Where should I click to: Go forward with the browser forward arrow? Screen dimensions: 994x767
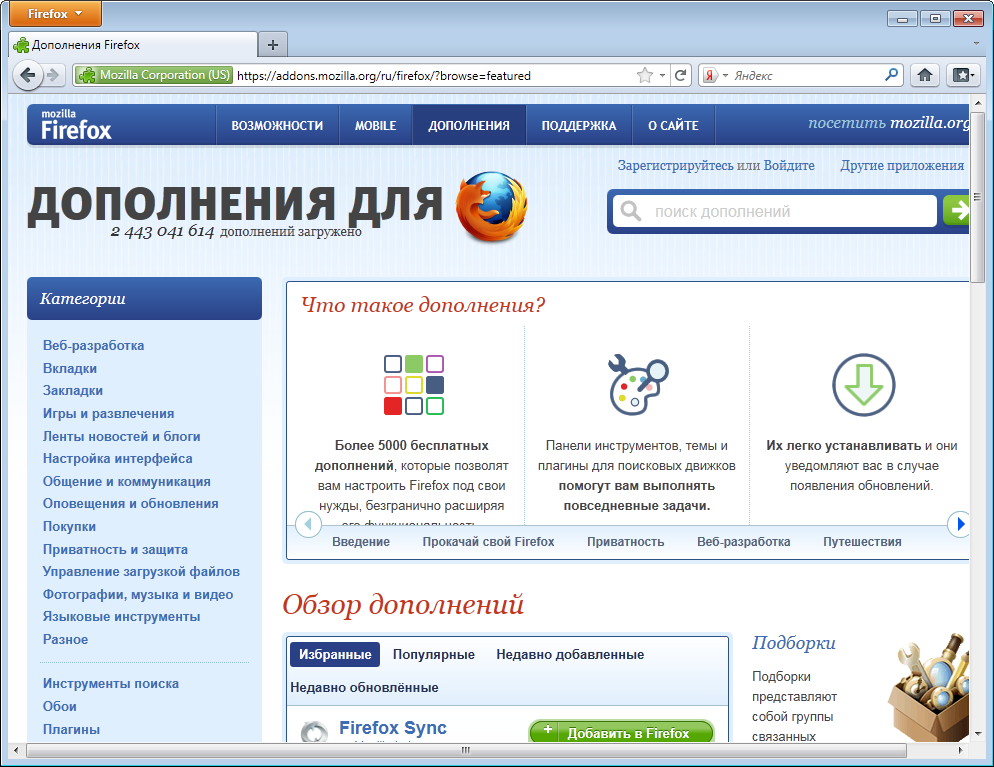click(54, 75)
